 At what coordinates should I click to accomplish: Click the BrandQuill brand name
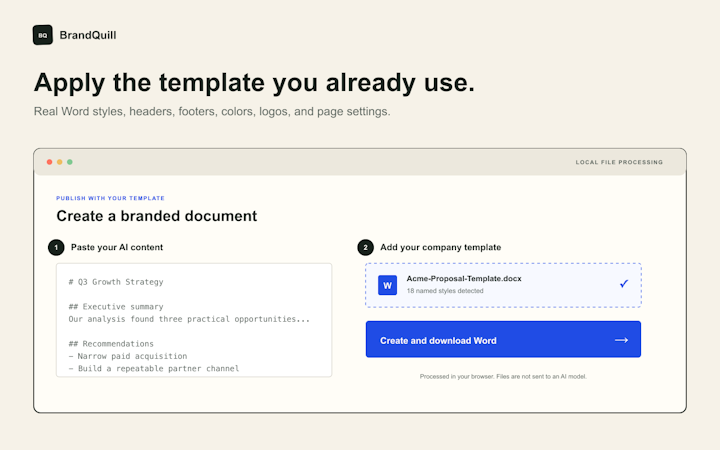88,35
